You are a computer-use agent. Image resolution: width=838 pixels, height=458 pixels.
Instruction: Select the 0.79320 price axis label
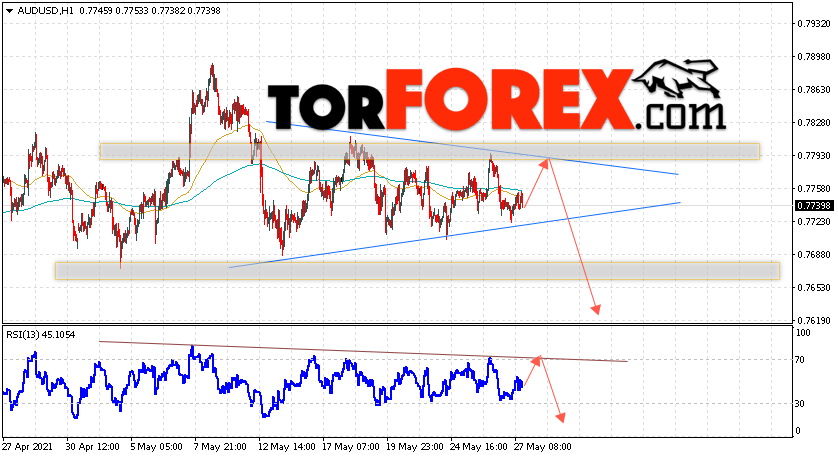(x=814, y=24)
